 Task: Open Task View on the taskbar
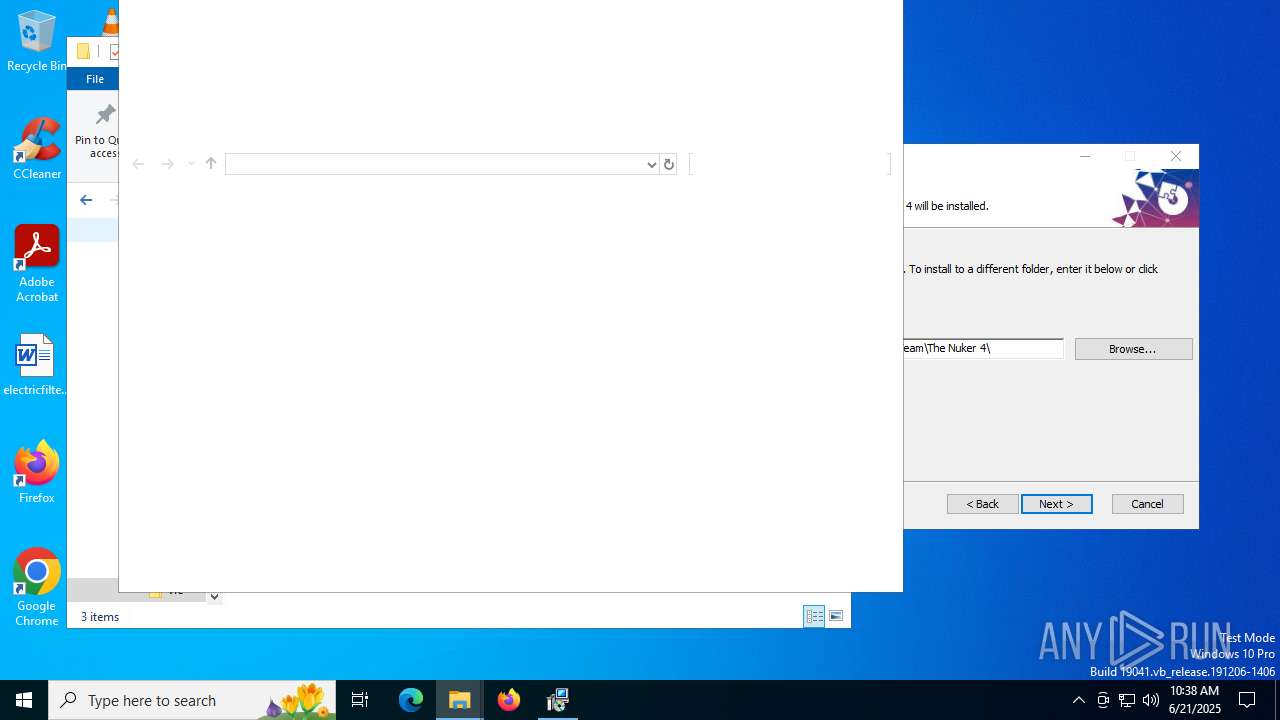360,700
